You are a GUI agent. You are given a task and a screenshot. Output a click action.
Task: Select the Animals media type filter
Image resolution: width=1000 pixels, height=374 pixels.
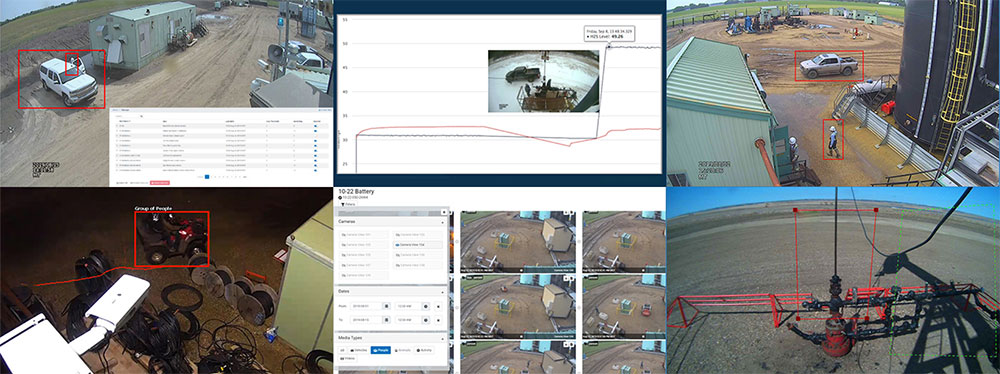pyautogui.click(x=402, y=350)
